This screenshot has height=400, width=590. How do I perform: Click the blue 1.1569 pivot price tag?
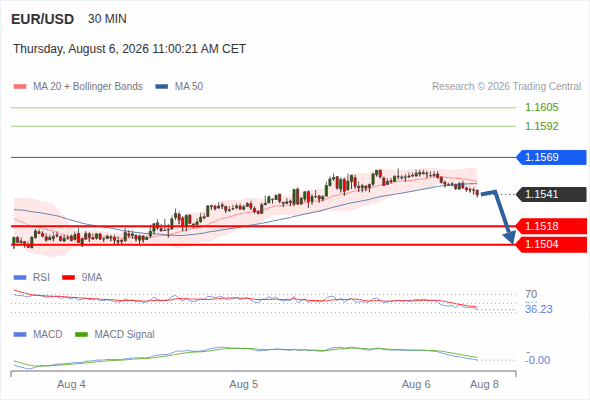point(552,157)
